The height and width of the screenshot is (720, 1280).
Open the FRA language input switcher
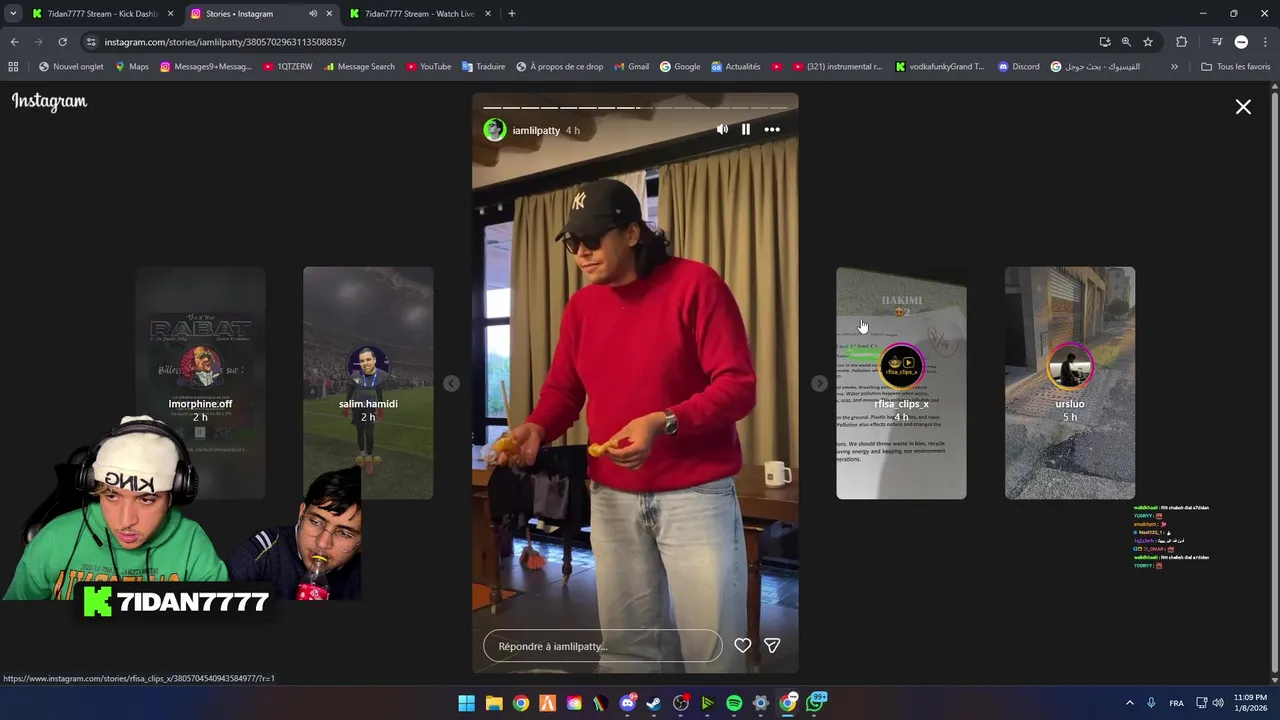[x=1177, y=703]
